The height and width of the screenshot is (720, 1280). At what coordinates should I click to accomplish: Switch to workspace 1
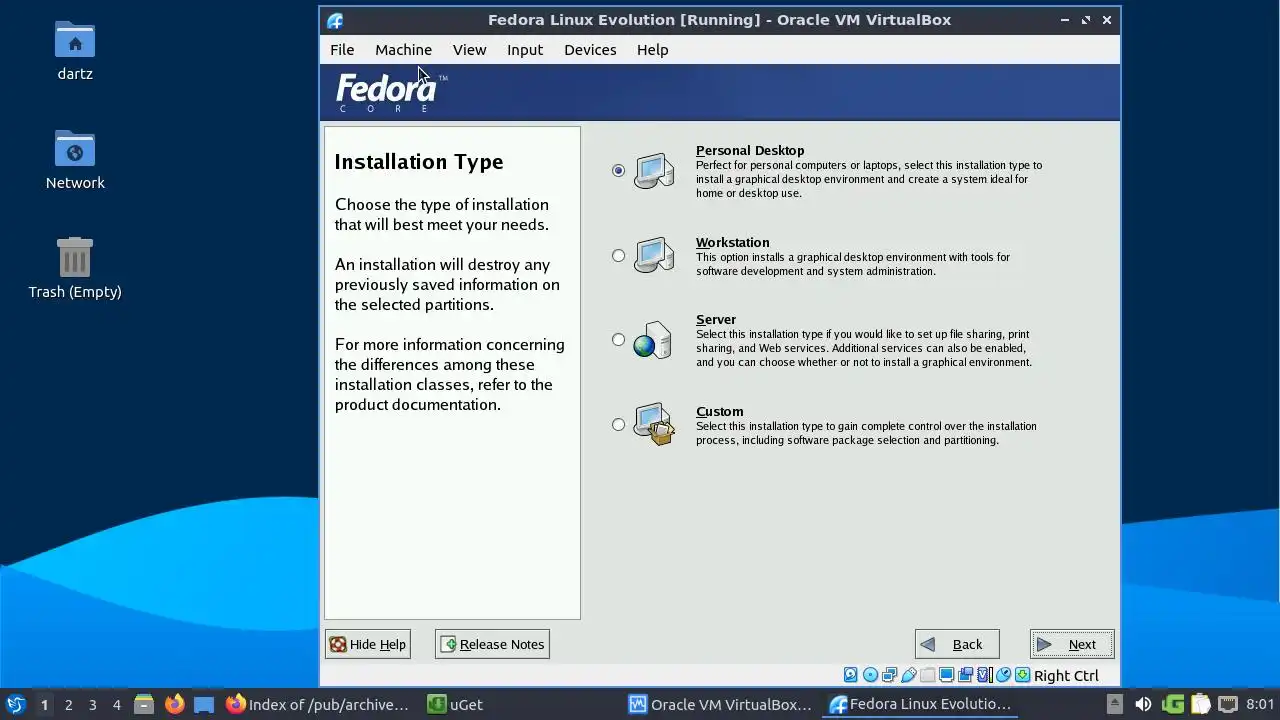pyautogui.click(x=44, y=704)
